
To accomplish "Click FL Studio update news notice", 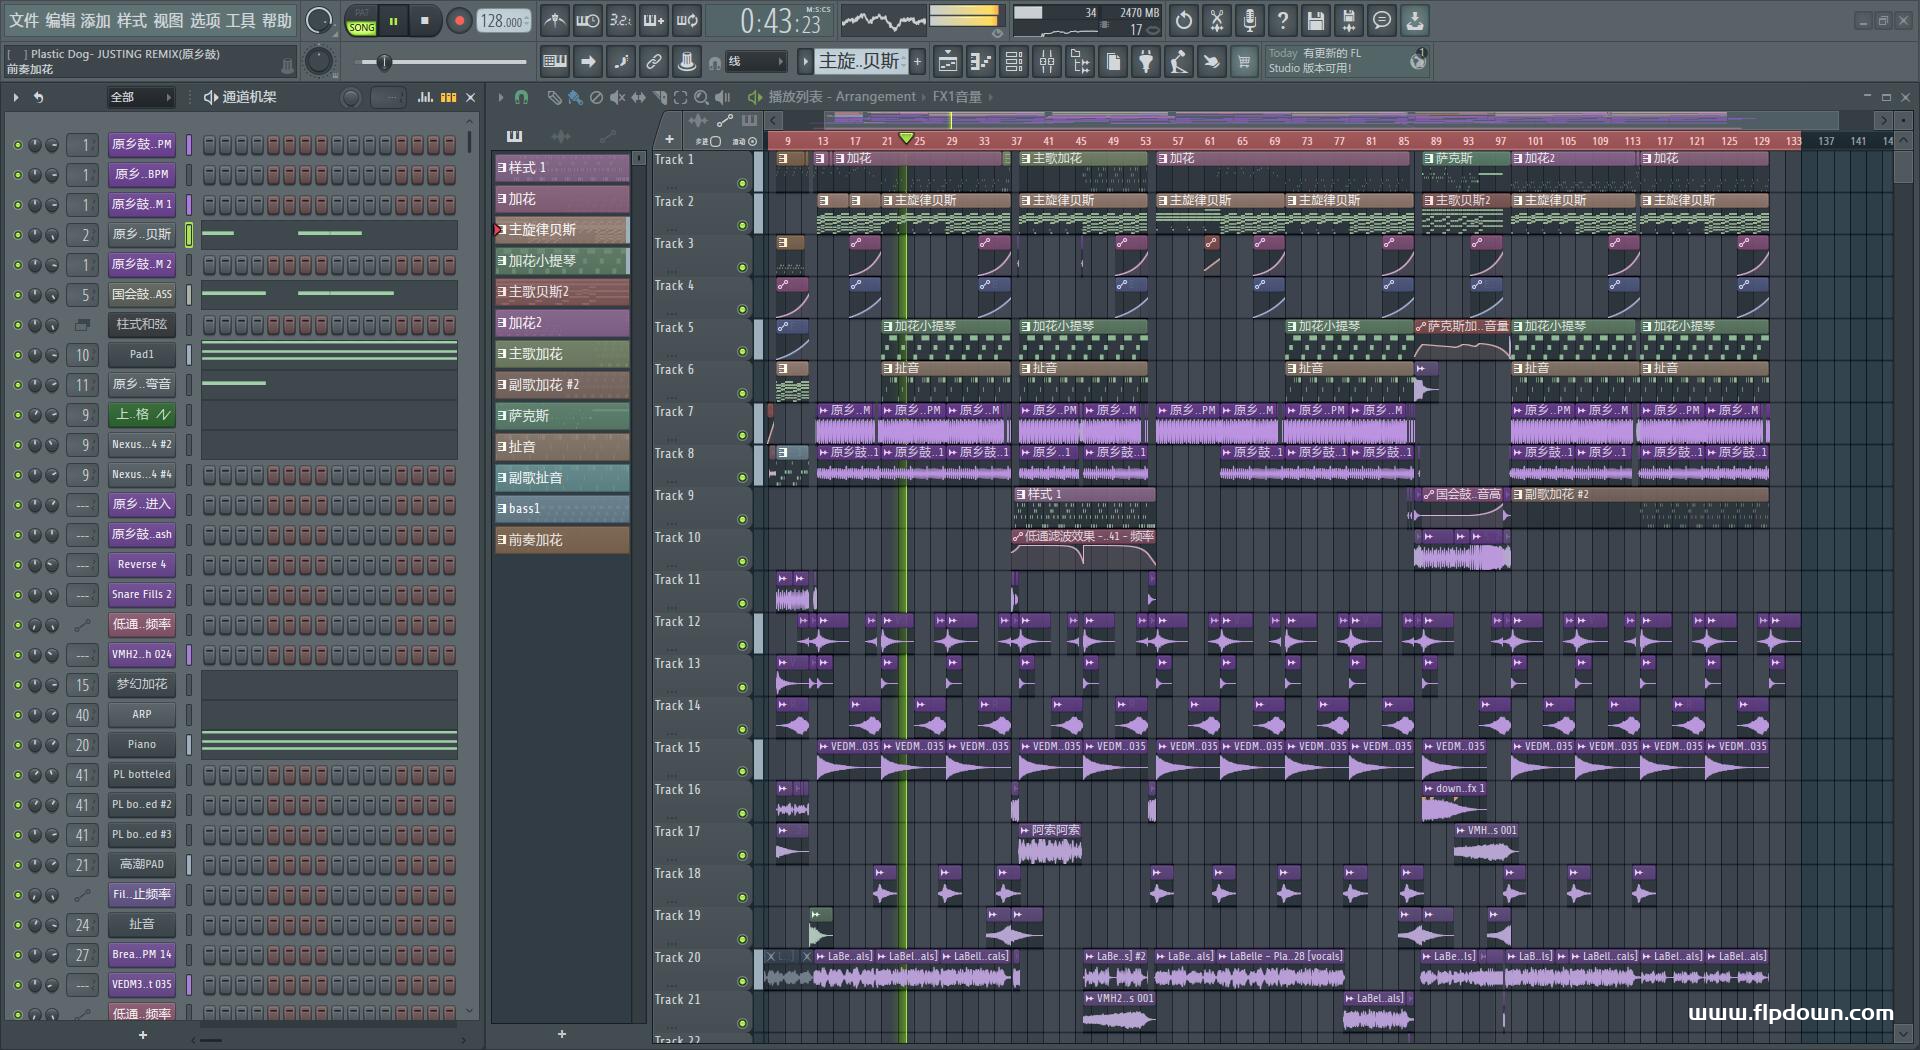I will 1346,61.
